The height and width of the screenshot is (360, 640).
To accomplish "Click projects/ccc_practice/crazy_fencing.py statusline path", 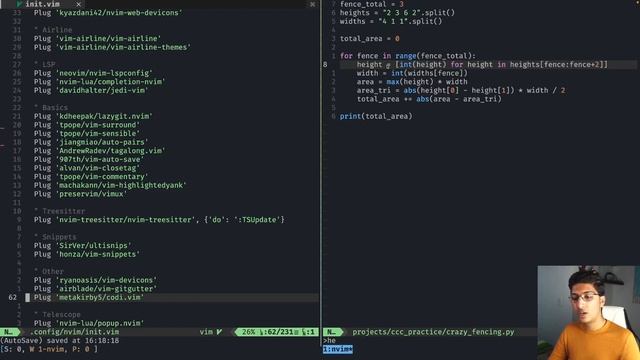I will click(x=433, y=332).
